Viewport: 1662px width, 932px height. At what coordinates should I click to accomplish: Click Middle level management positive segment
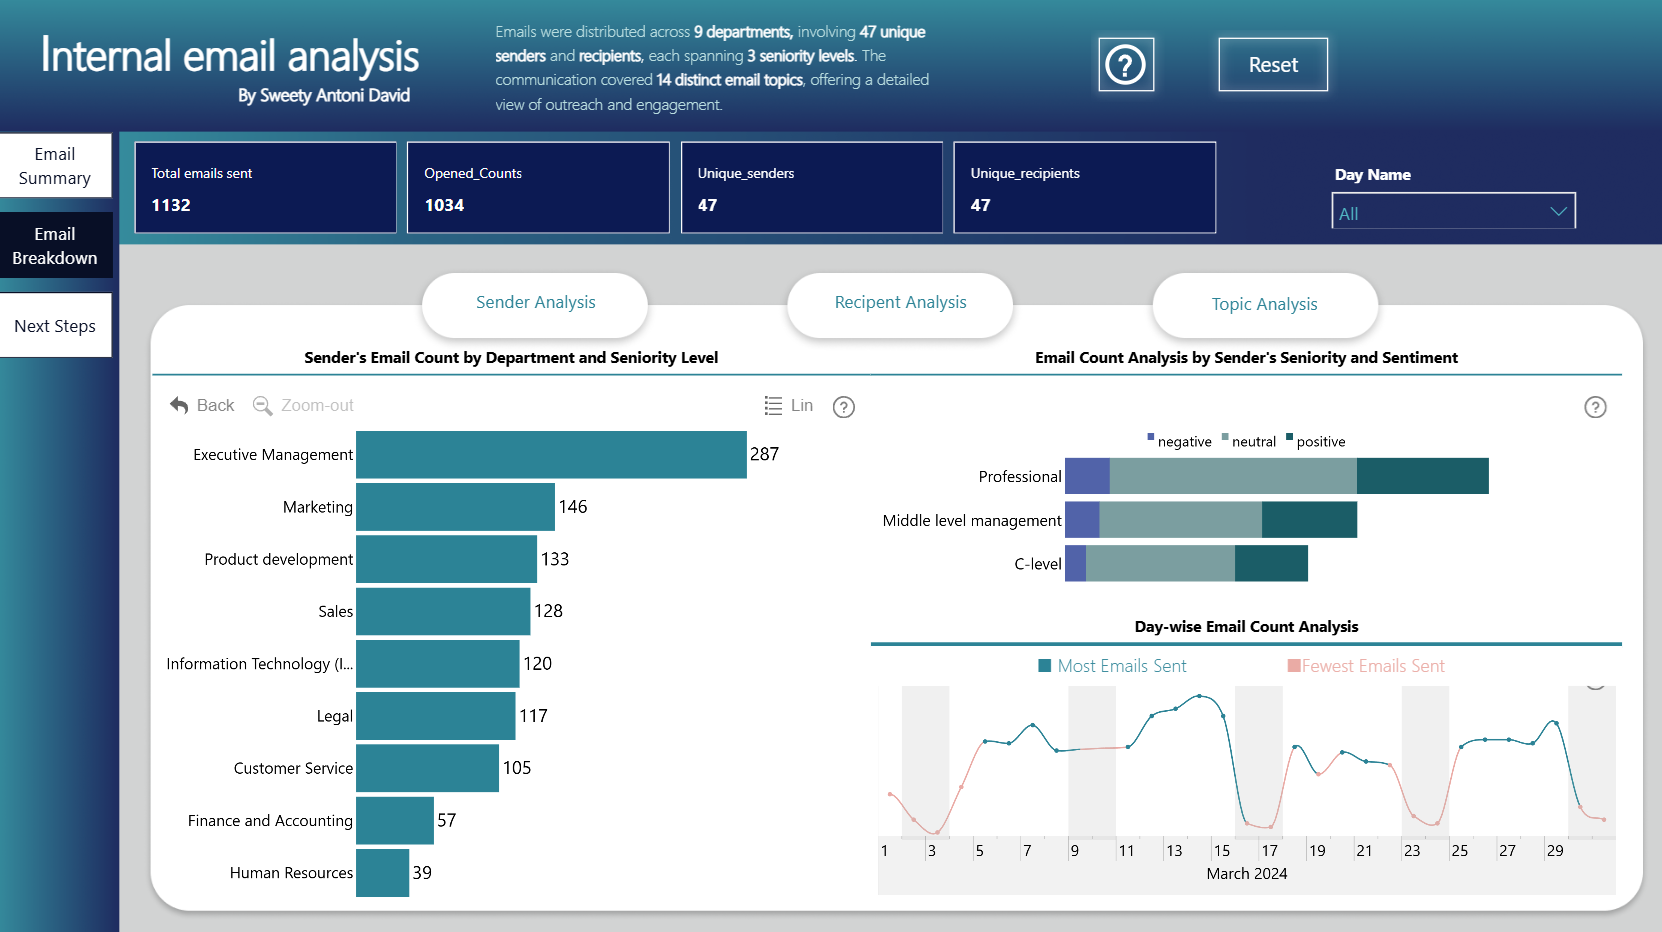(1309, 520)
